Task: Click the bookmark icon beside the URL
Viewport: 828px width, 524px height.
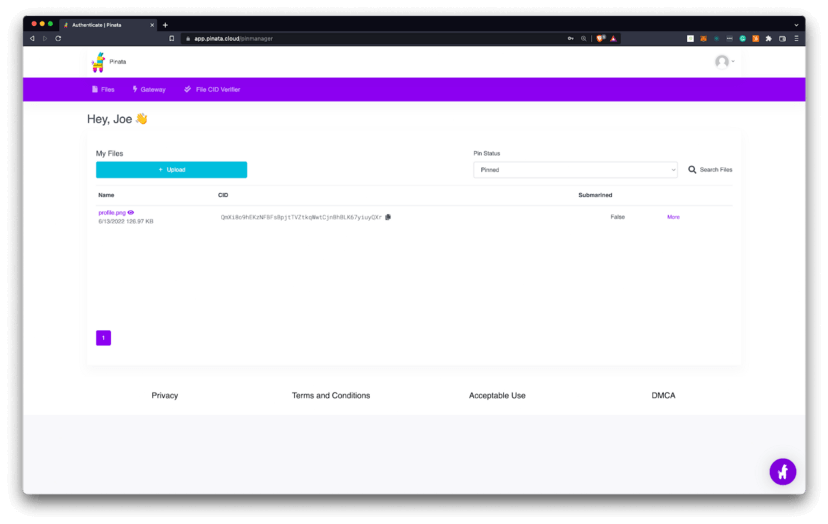Action: (x=172, y=38)
